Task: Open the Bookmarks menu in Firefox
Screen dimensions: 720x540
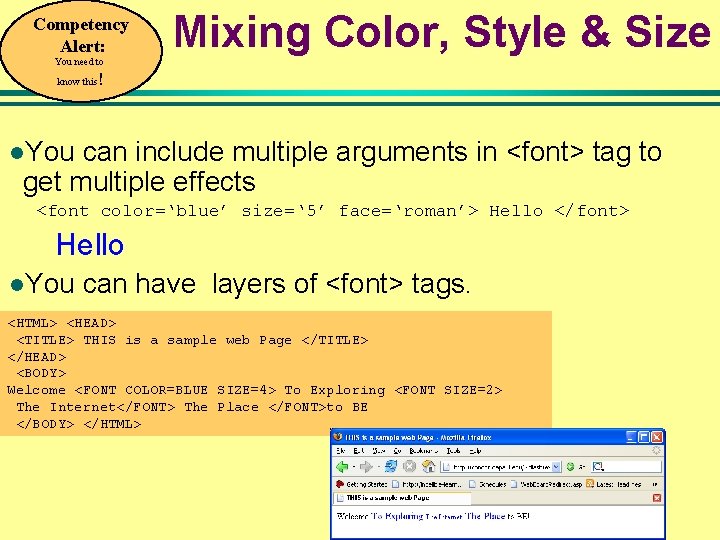Action: [423, 451]
